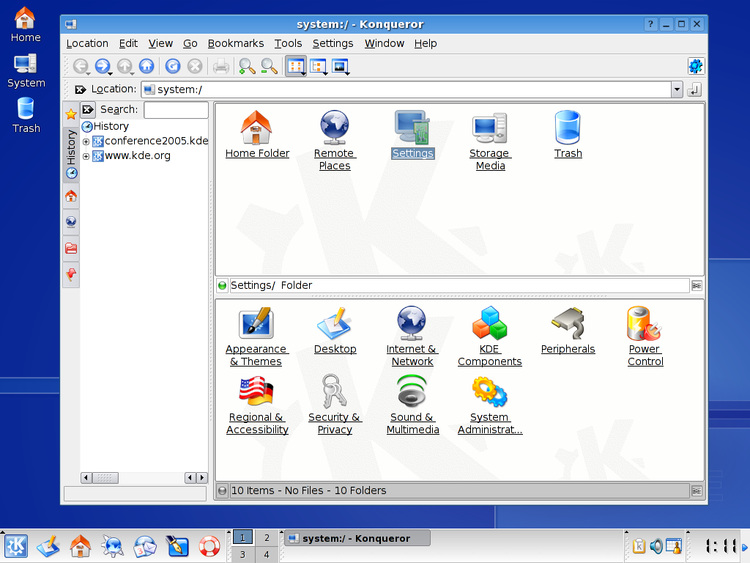Click bottom pane view link toggle
The height and width of the screenshot is (563, 750).
[x=696, y=491]
